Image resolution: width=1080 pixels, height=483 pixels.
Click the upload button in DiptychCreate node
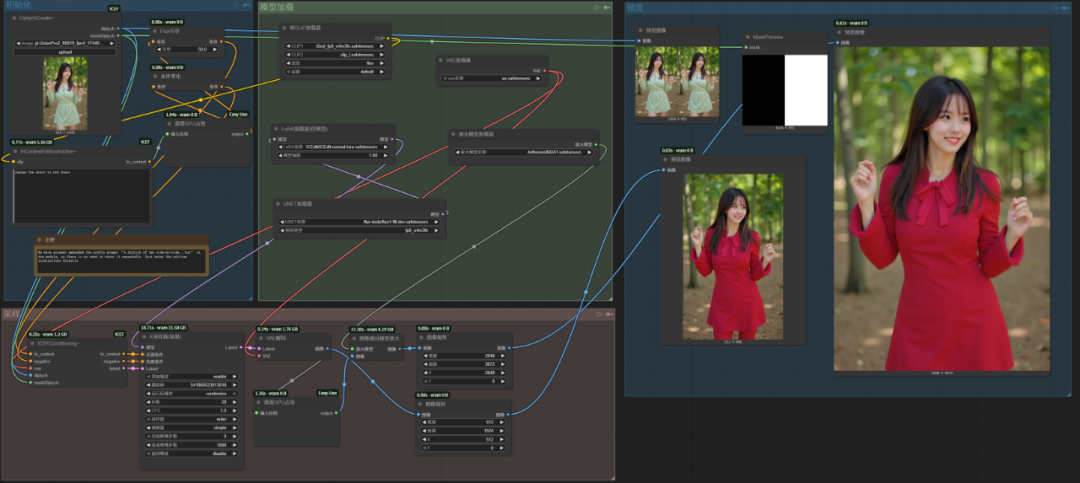(67, 51)
